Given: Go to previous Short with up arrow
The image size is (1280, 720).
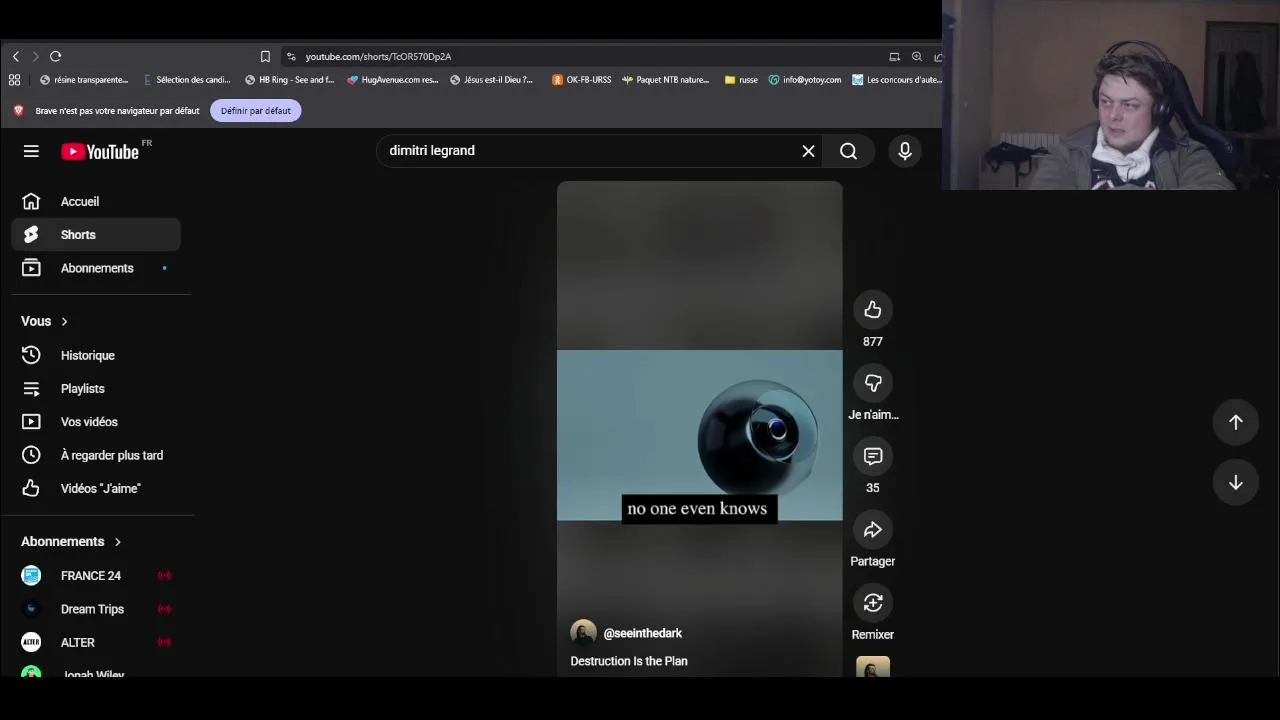Looking at the screenshot, I should [1236, 422].
